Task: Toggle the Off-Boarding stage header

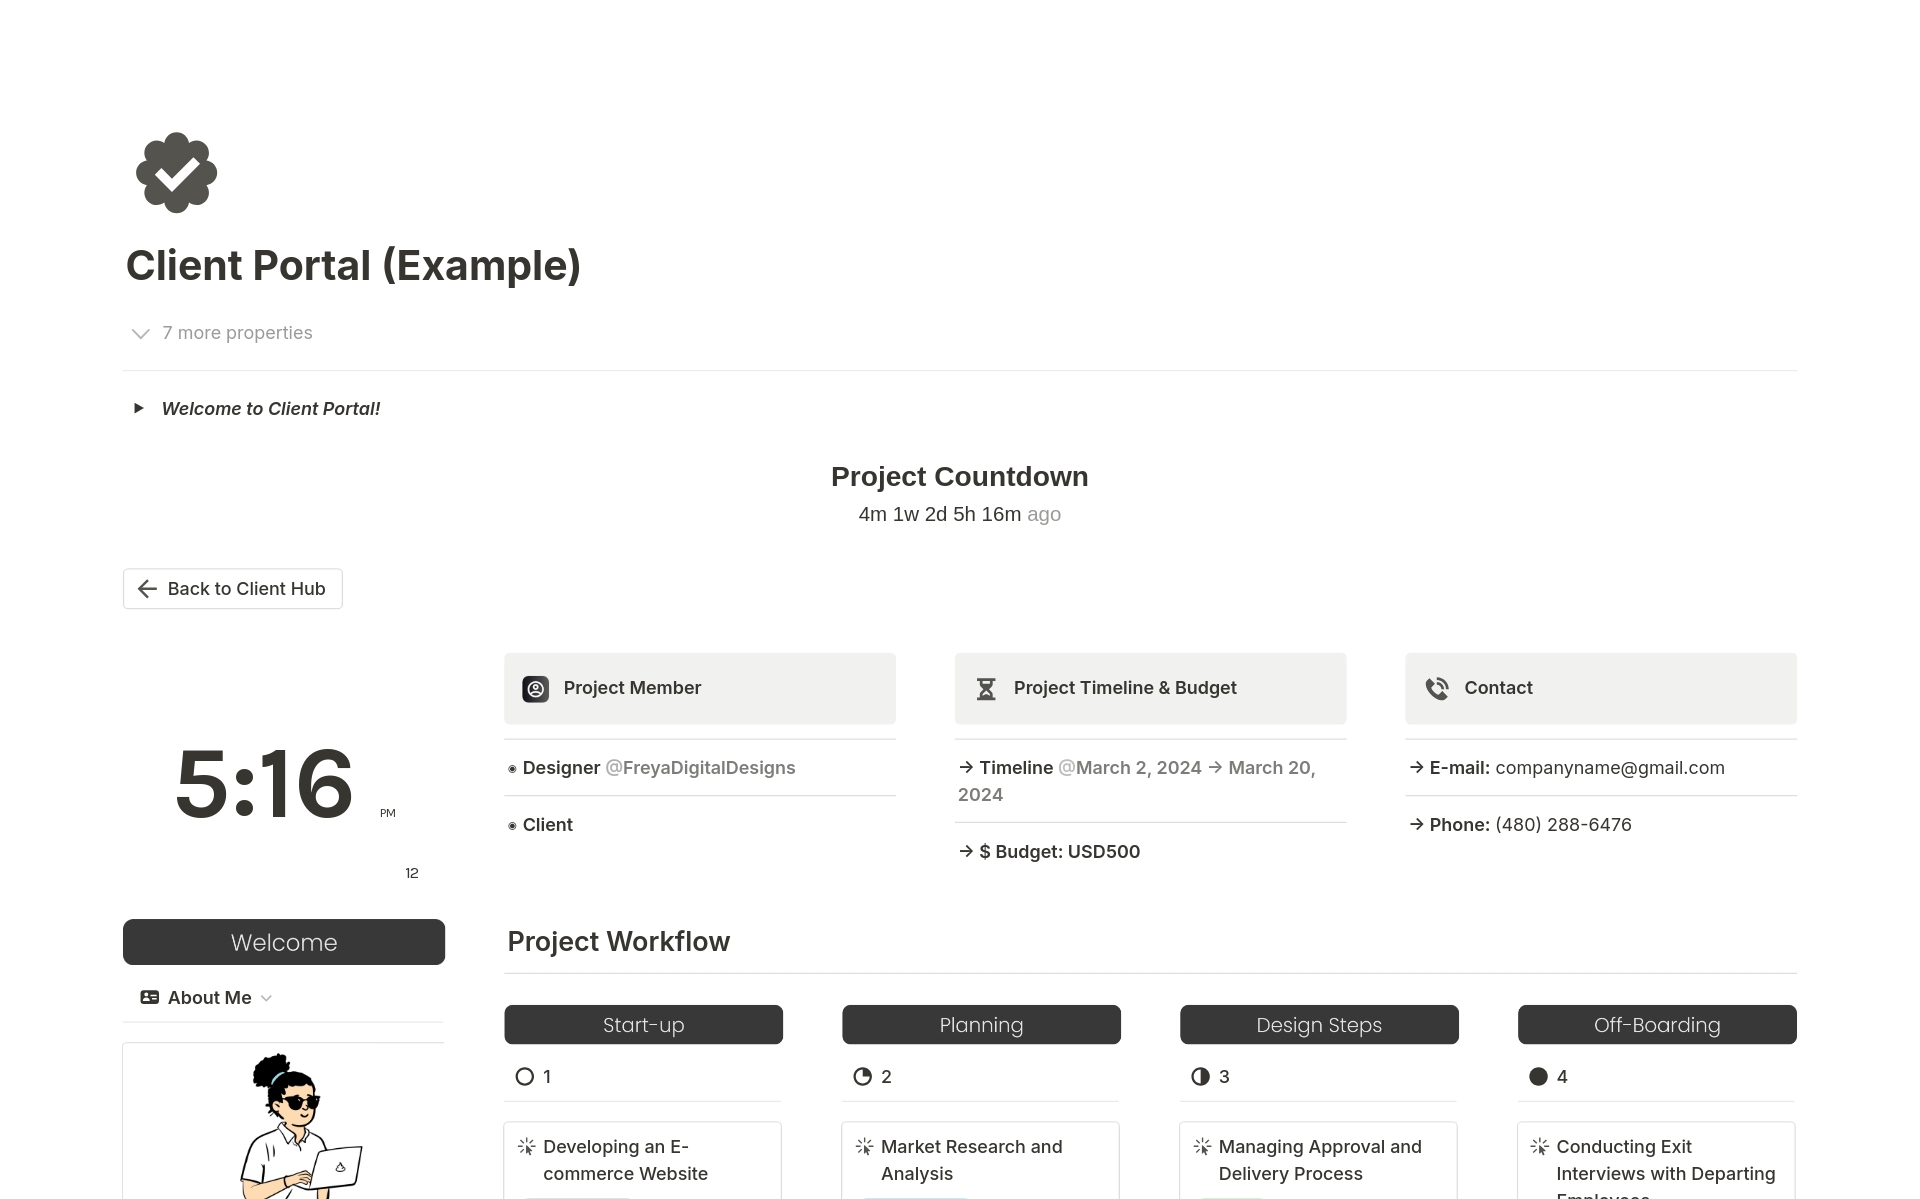Action: [1656, 1024]
